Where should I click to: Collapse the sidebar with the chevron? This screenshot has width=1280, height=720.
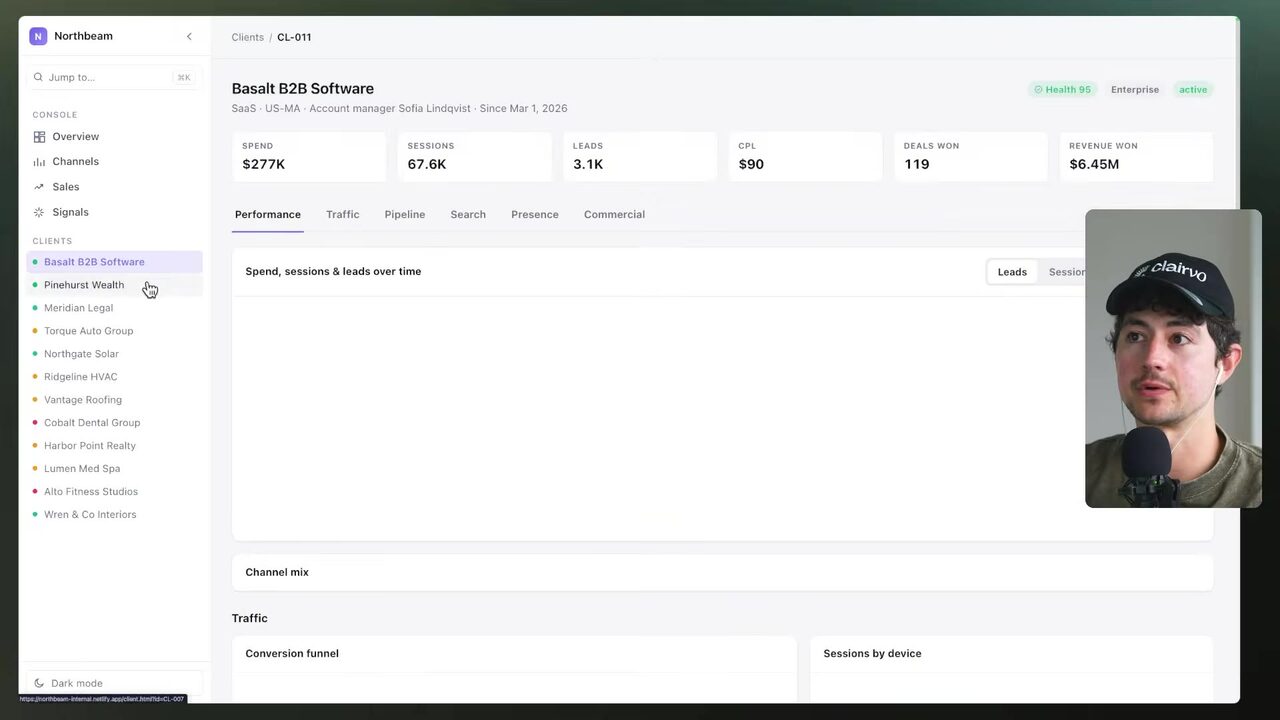coord(189,37)
